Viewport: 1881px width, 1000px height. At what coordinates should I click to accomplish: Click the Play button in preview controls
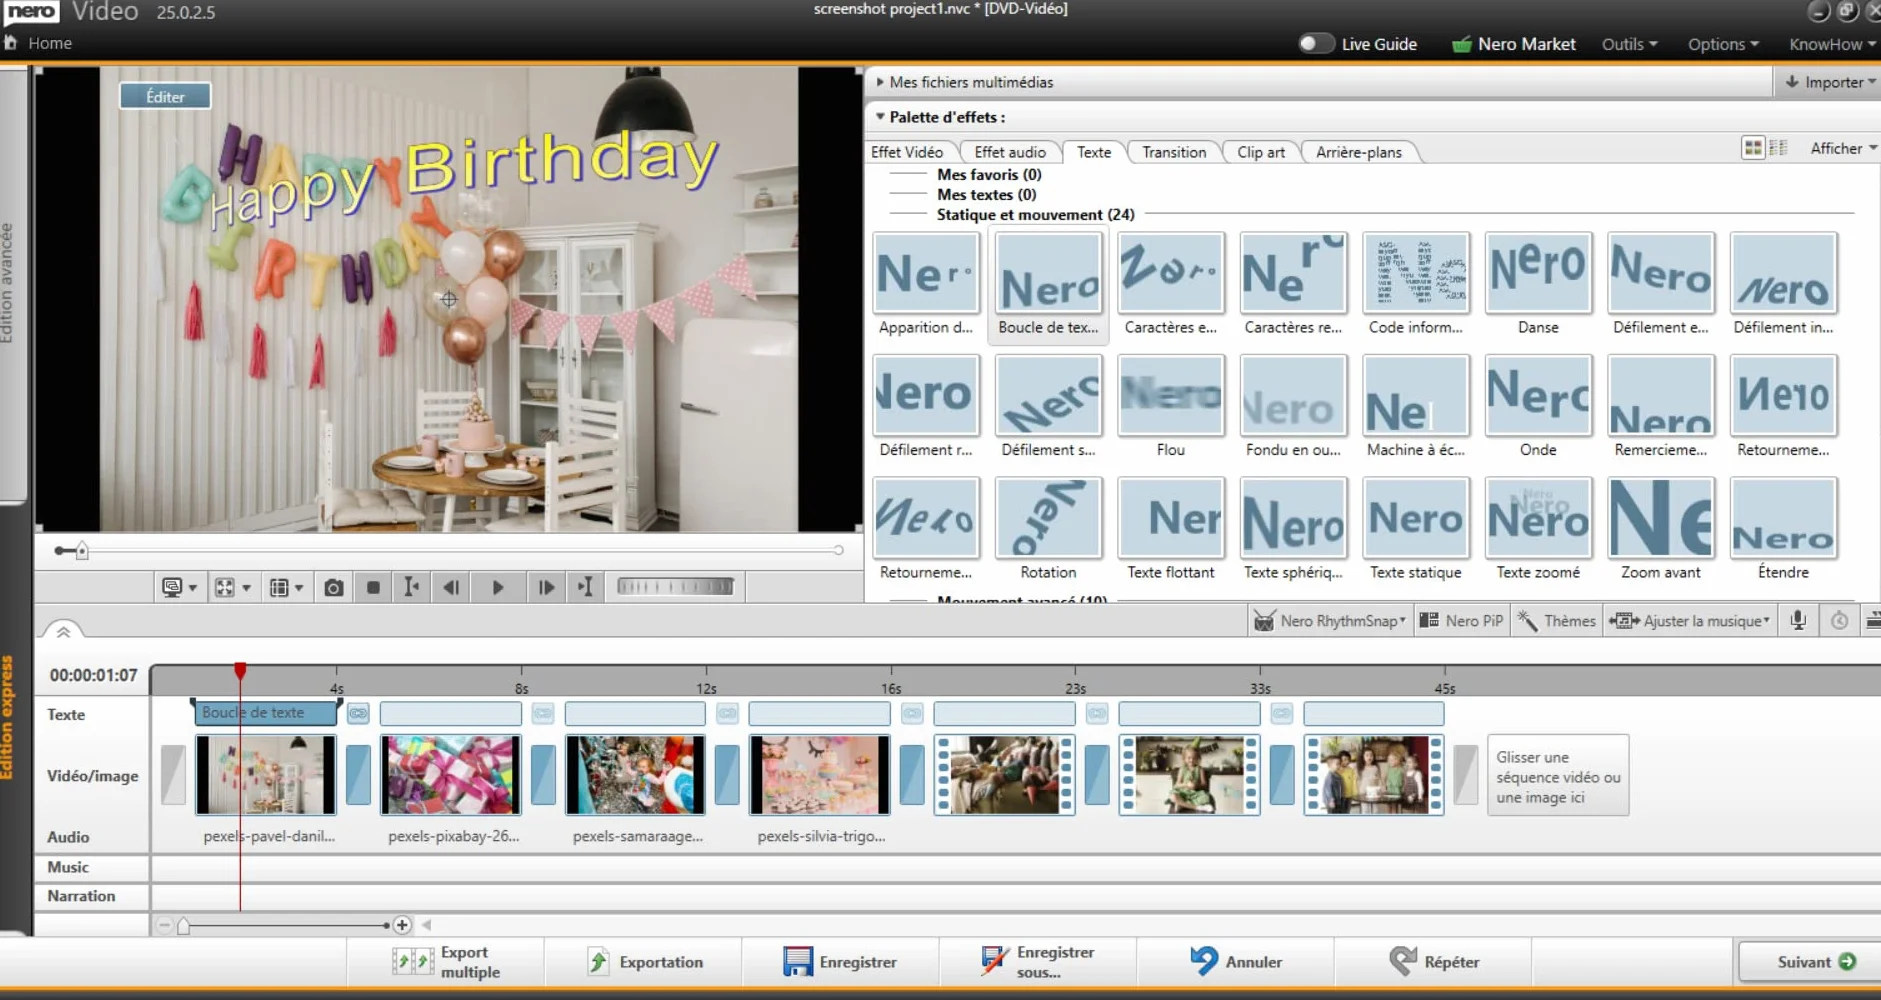498,587
